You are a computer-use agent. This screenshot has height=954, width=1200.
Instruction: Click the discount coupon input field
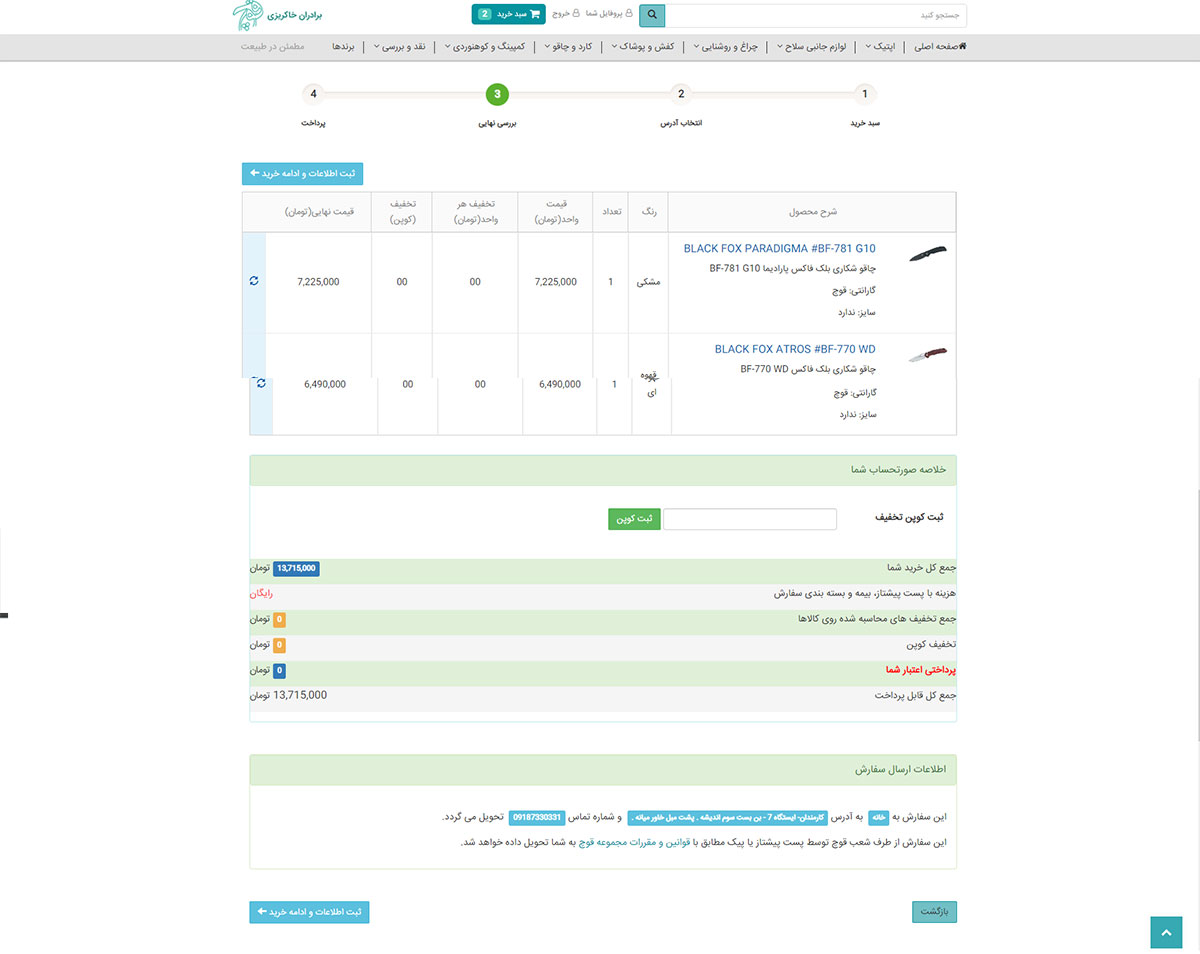pos(749,519)
